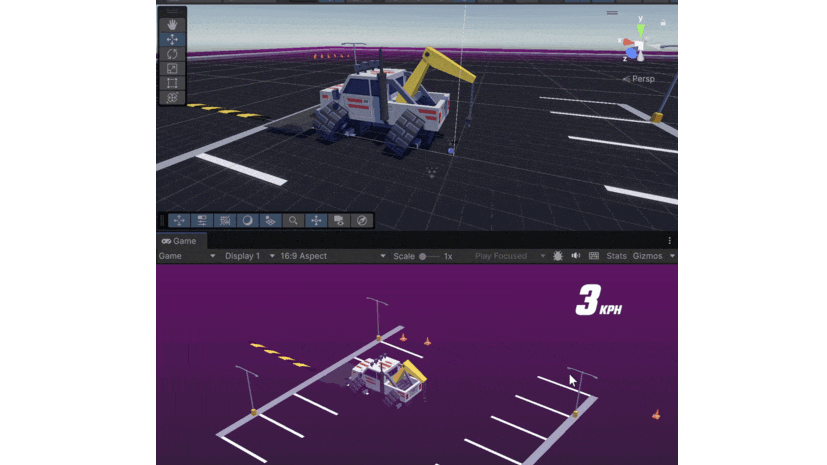Click the shaded draw mode sphere icon
This screenshot has width=827, height=465.
247,220
